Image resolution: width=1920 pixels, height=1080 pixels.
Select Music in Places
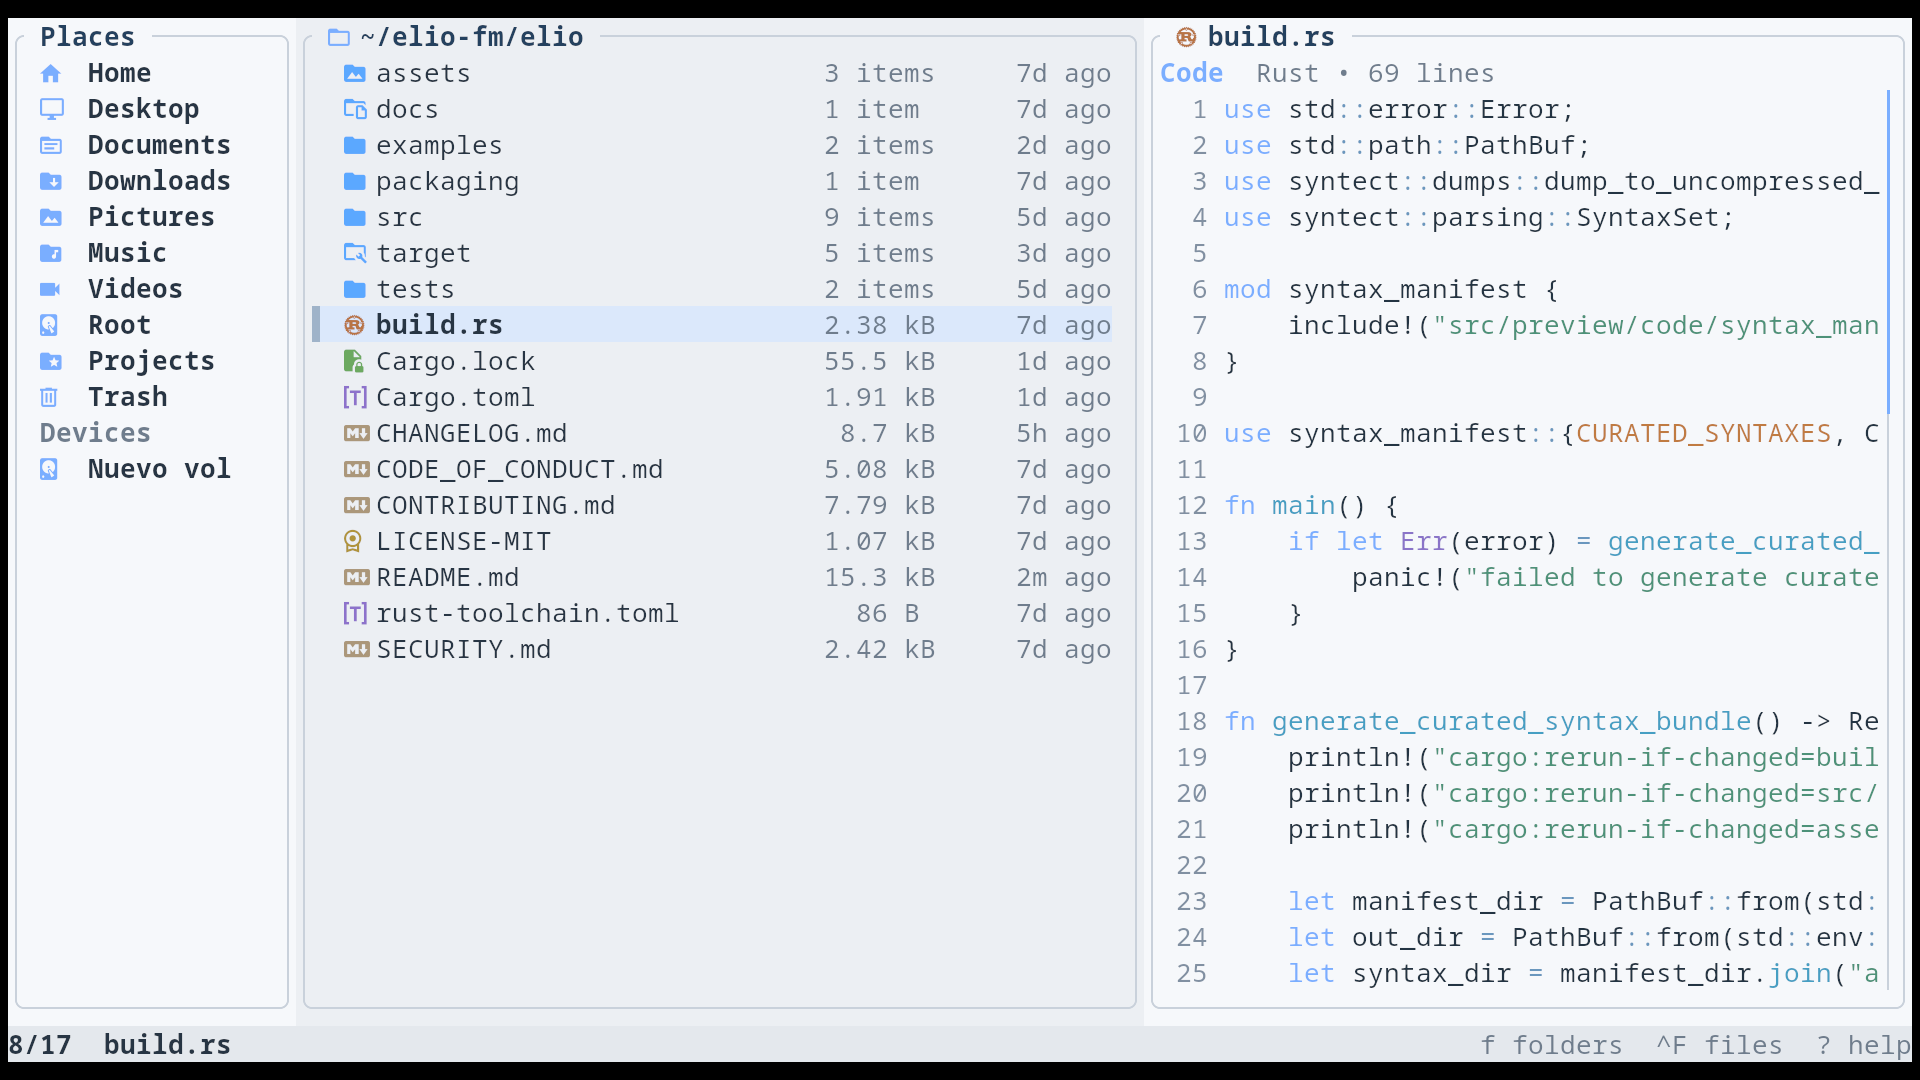click(x=127, y=254)
